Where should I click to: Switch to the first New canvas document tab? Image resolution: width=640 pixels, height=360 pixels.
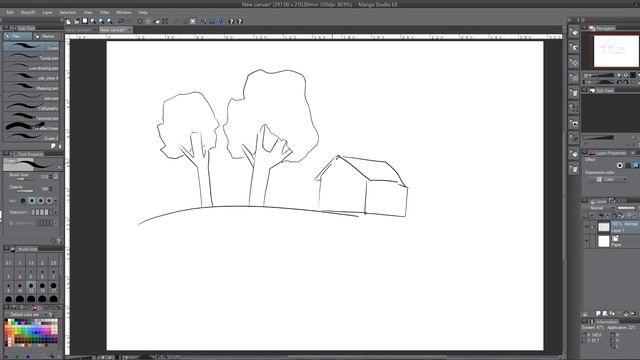[x=81, y=30]
